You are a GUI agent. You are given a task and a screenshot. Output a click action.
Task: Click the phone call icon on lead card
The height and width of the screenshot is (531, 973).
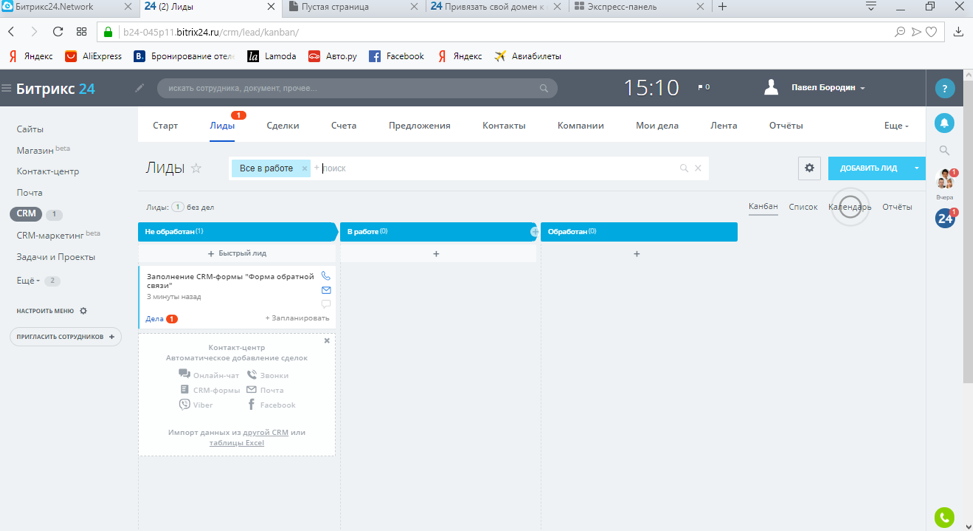(326, 276)
